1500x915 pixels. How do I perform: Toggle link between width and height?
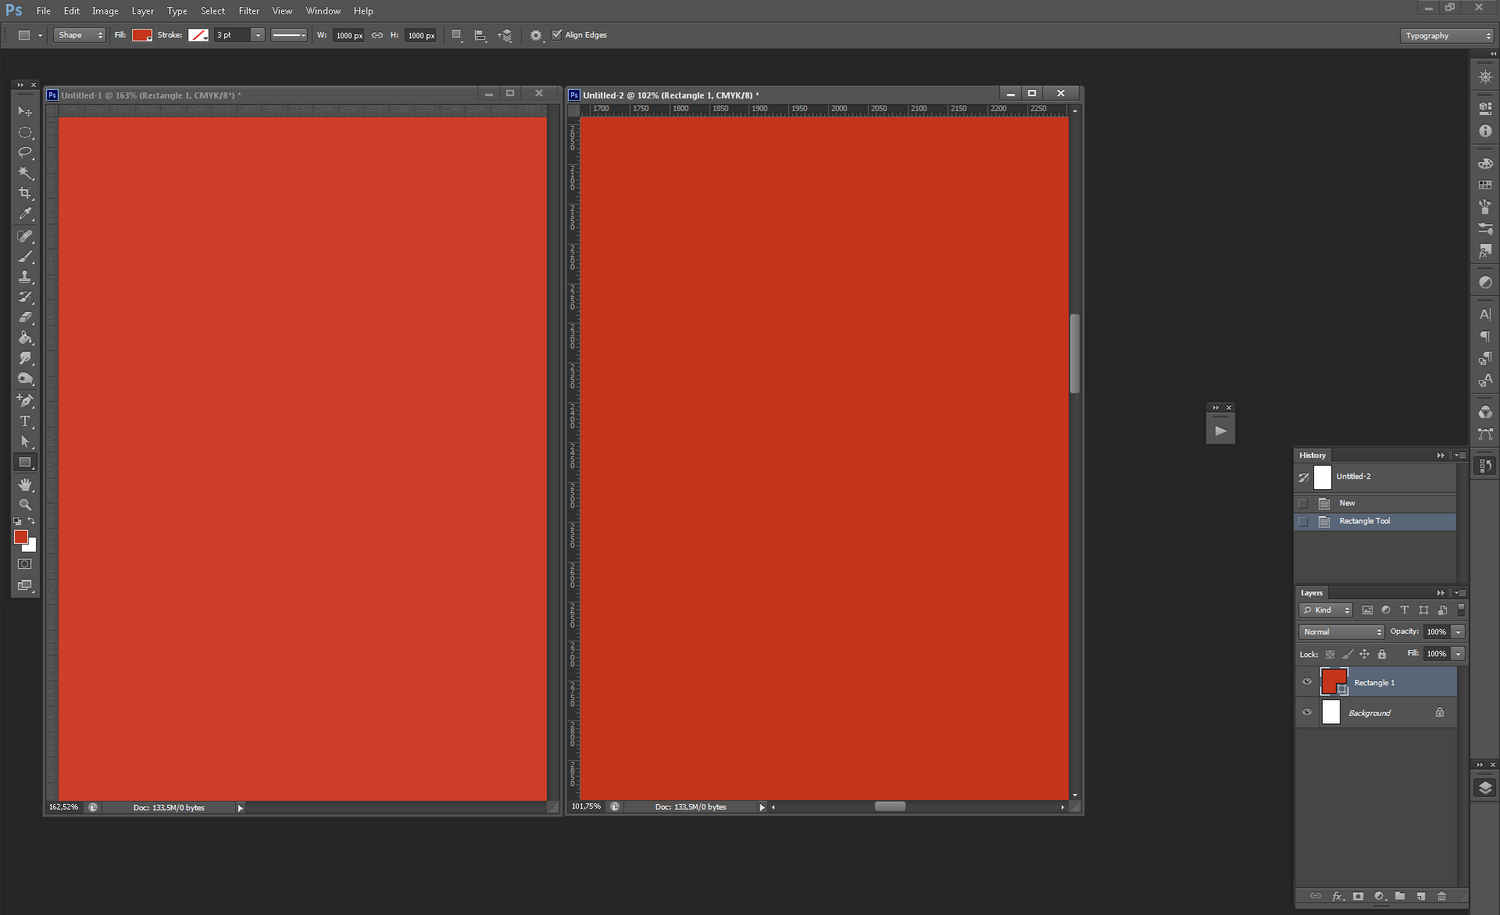pyautogui.click(x=377, y=35)
